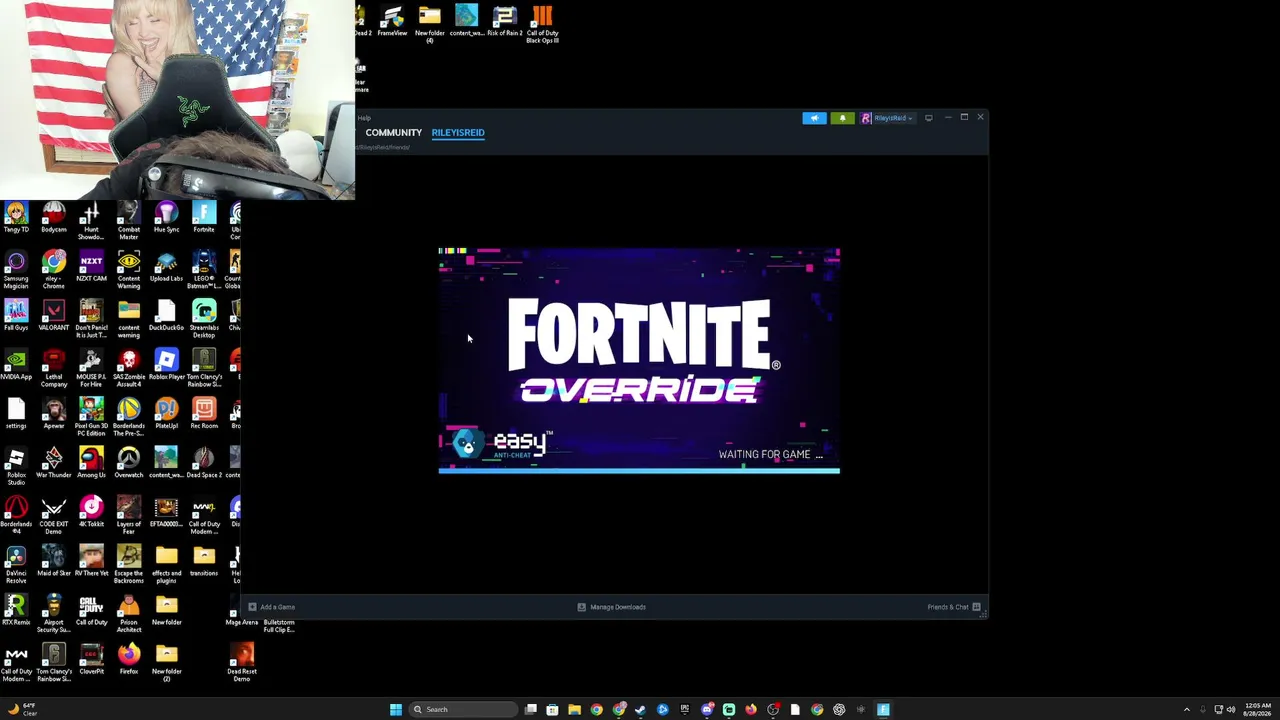Switch Steam to Big Picture mode icon
The height and width of the screenshot is (720, 1280).
tap(928, 118)
